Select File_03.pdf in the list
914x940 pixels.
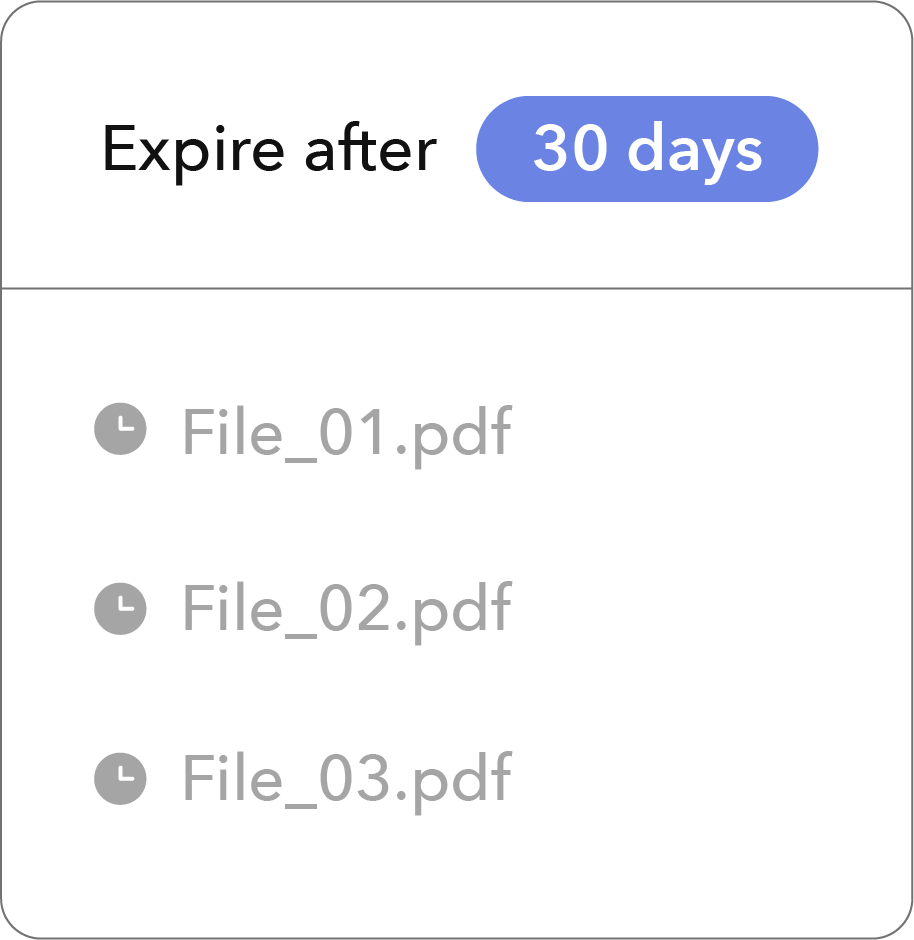click(347, 779)
